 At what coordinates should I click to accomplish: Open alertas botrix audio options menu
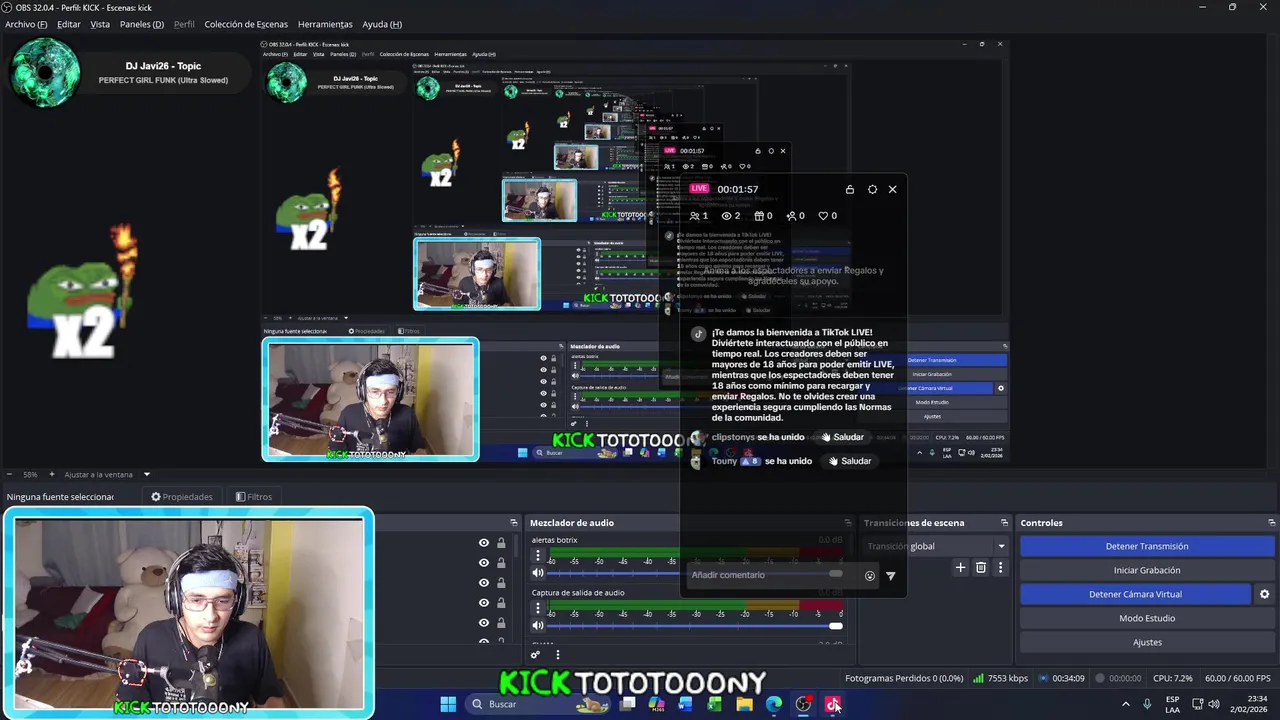point(538,555)
